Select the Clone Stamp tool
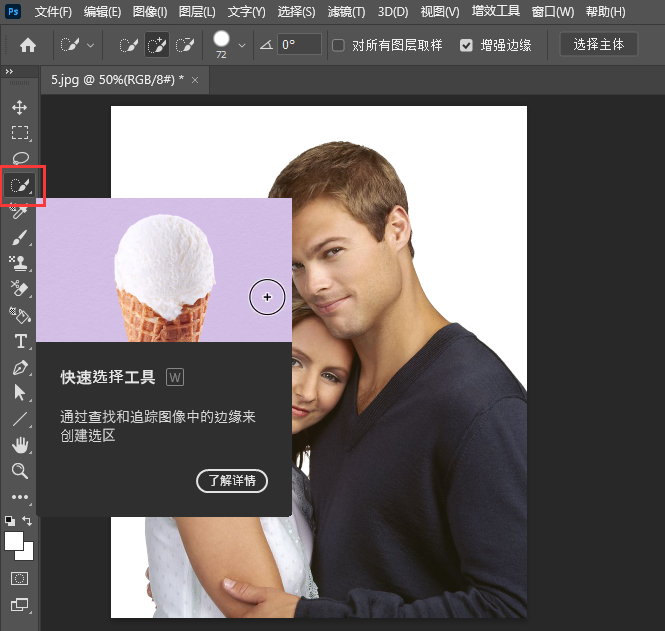Image resolution: width=665 pixels, height=631 pixels. click(x=19, y=263)
